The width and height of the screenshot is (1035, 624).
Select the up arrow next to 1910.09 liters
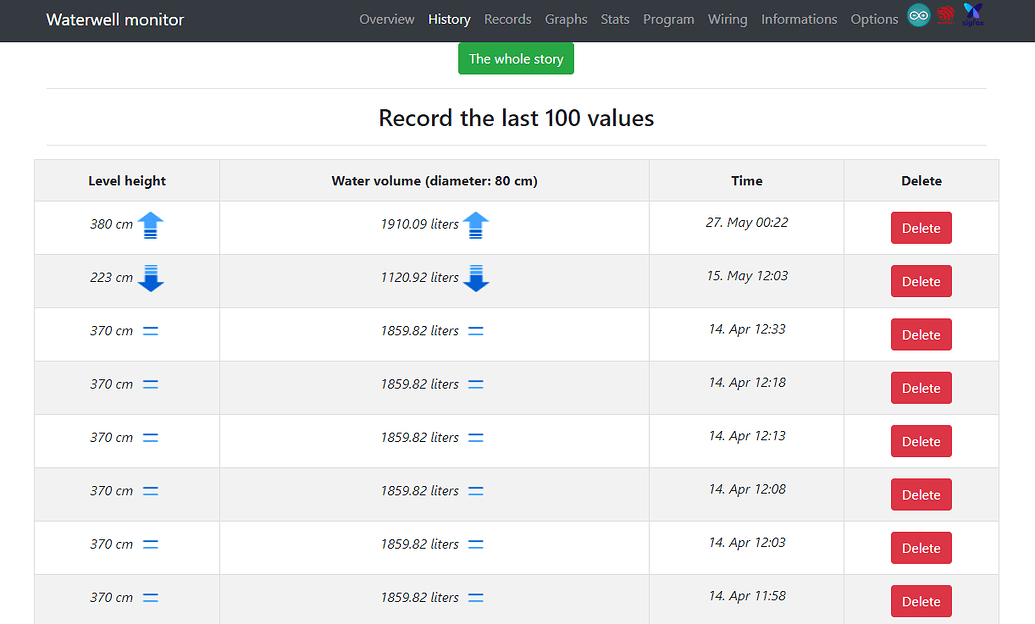coord(476,225)
